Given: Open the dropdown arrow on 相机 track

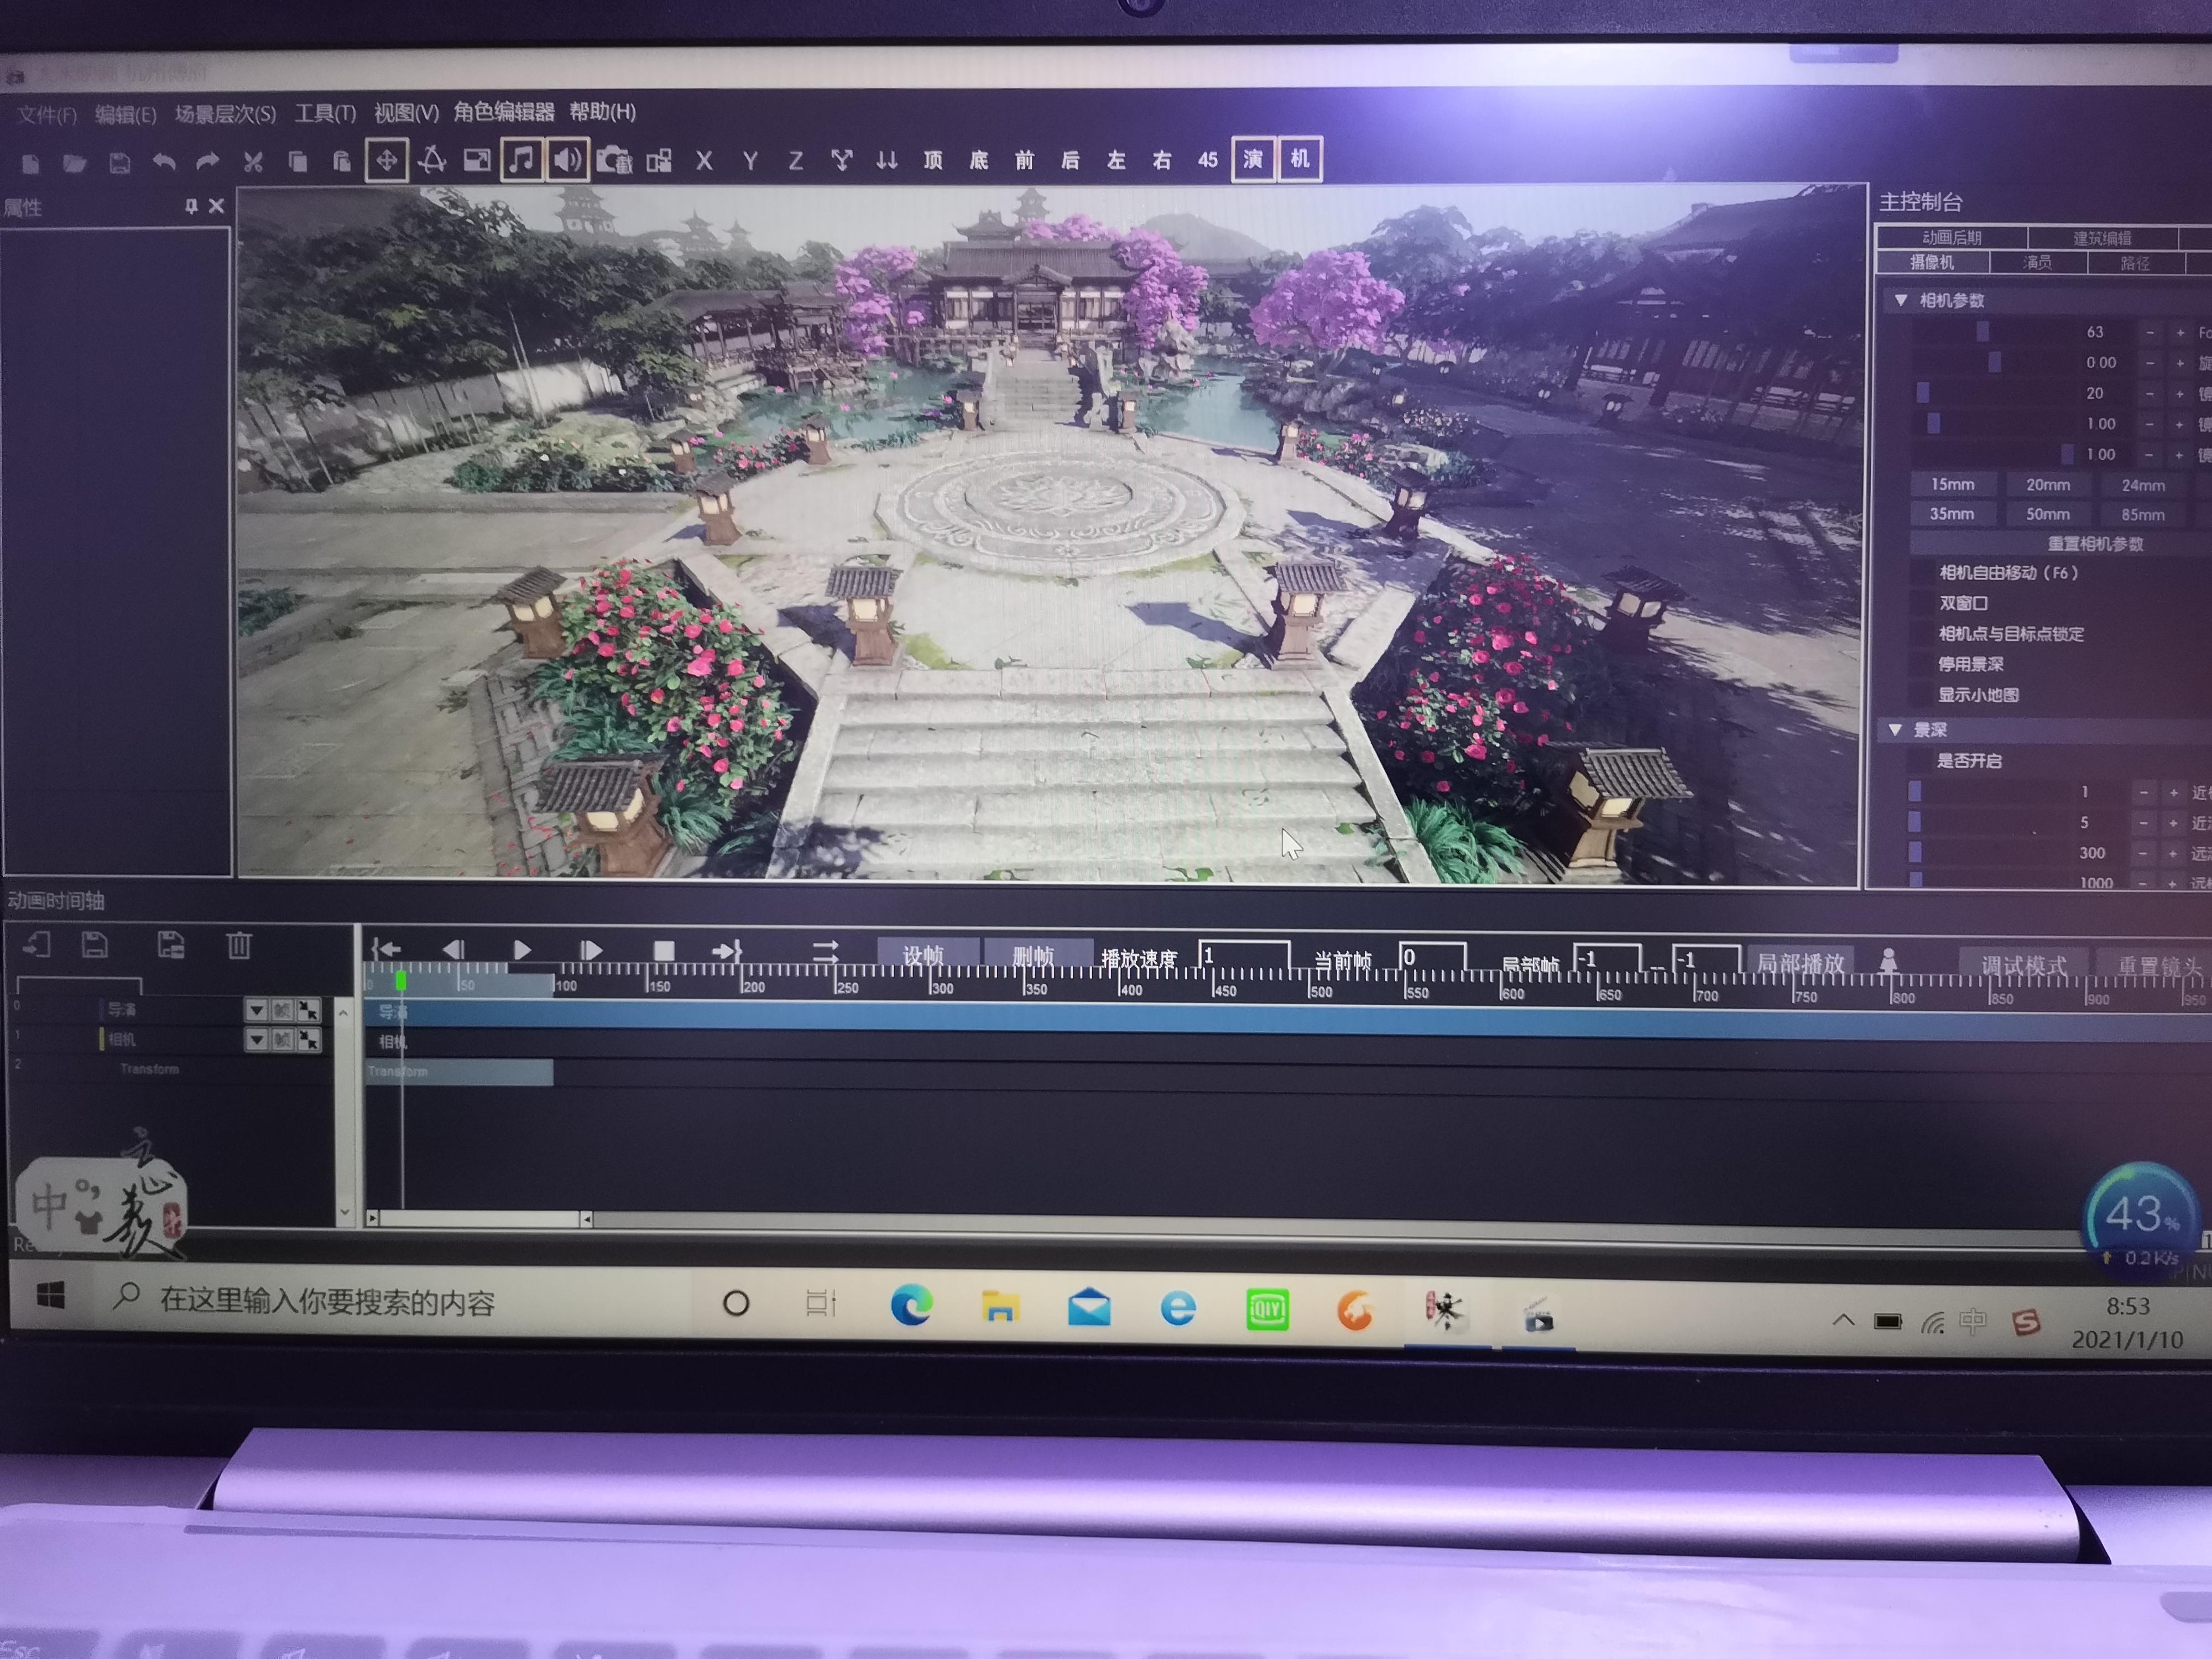Looking at the screenshot, I should pos(257,1040).
